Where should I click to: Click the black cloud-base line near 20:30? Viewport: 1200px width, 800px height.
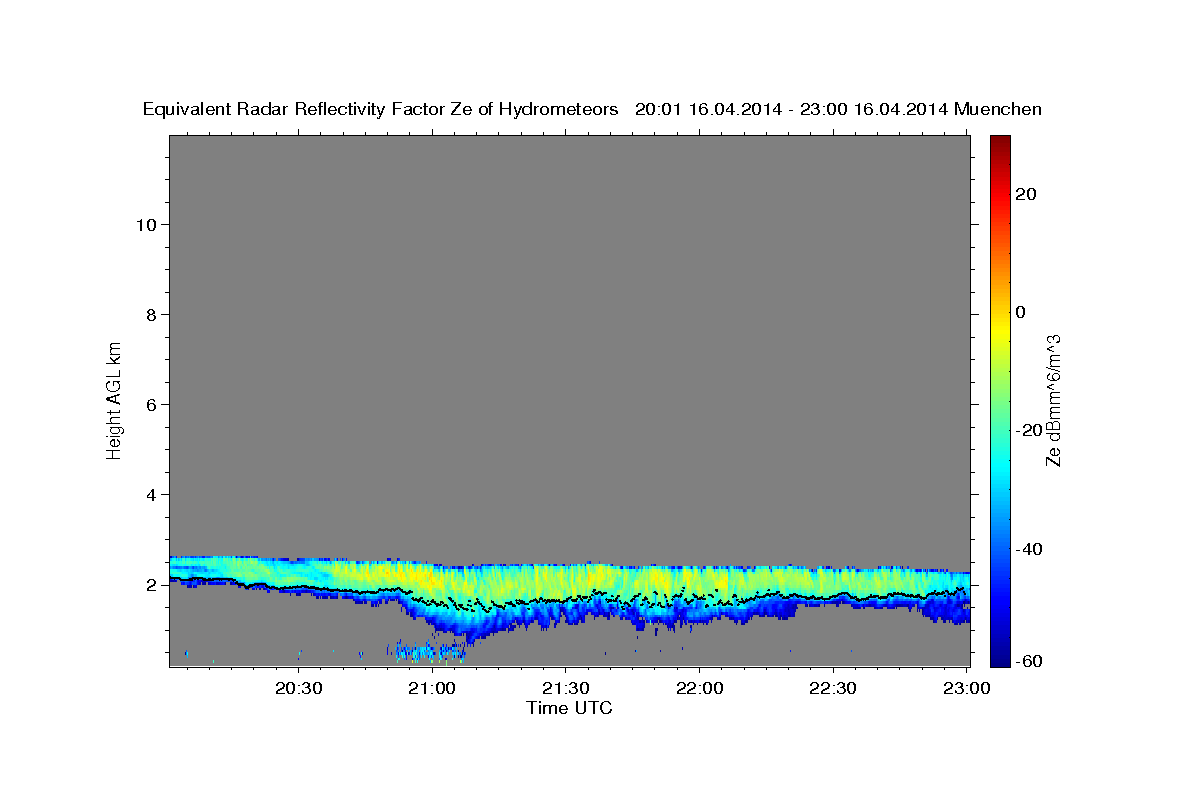pos(299,589)
